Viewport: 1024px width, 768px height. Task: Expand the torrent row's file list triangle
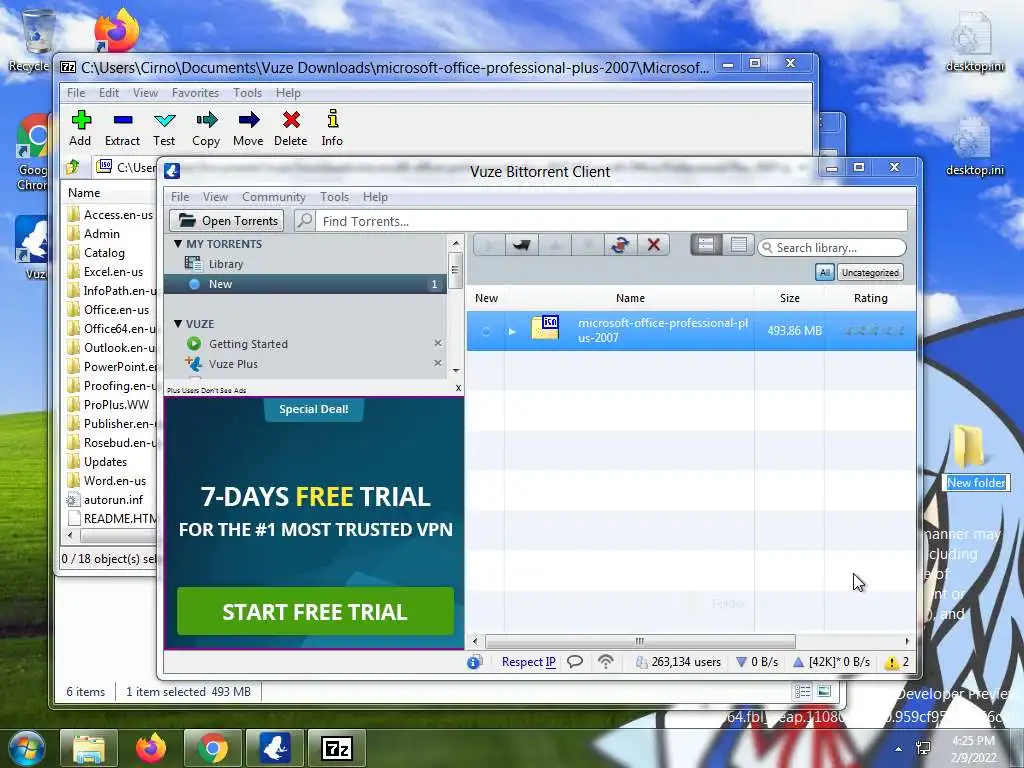tap(512, 332)
